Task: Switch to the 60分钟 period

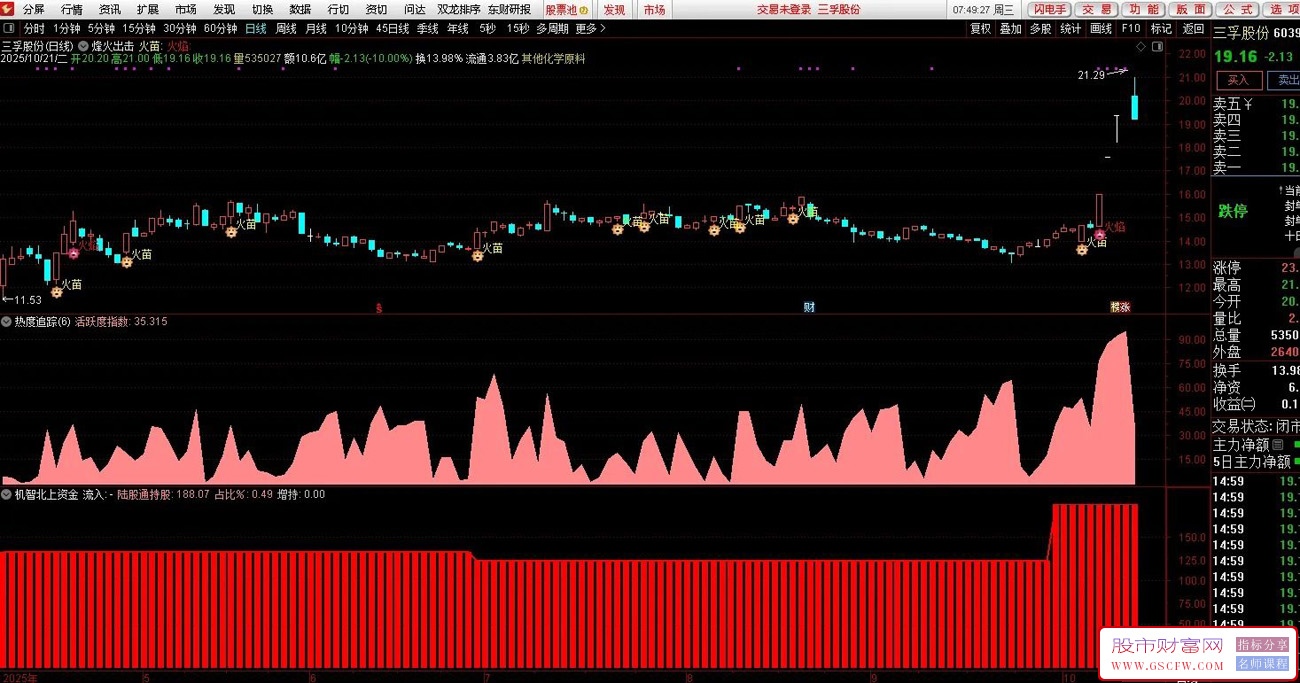Action: click(x=221, y=29)
